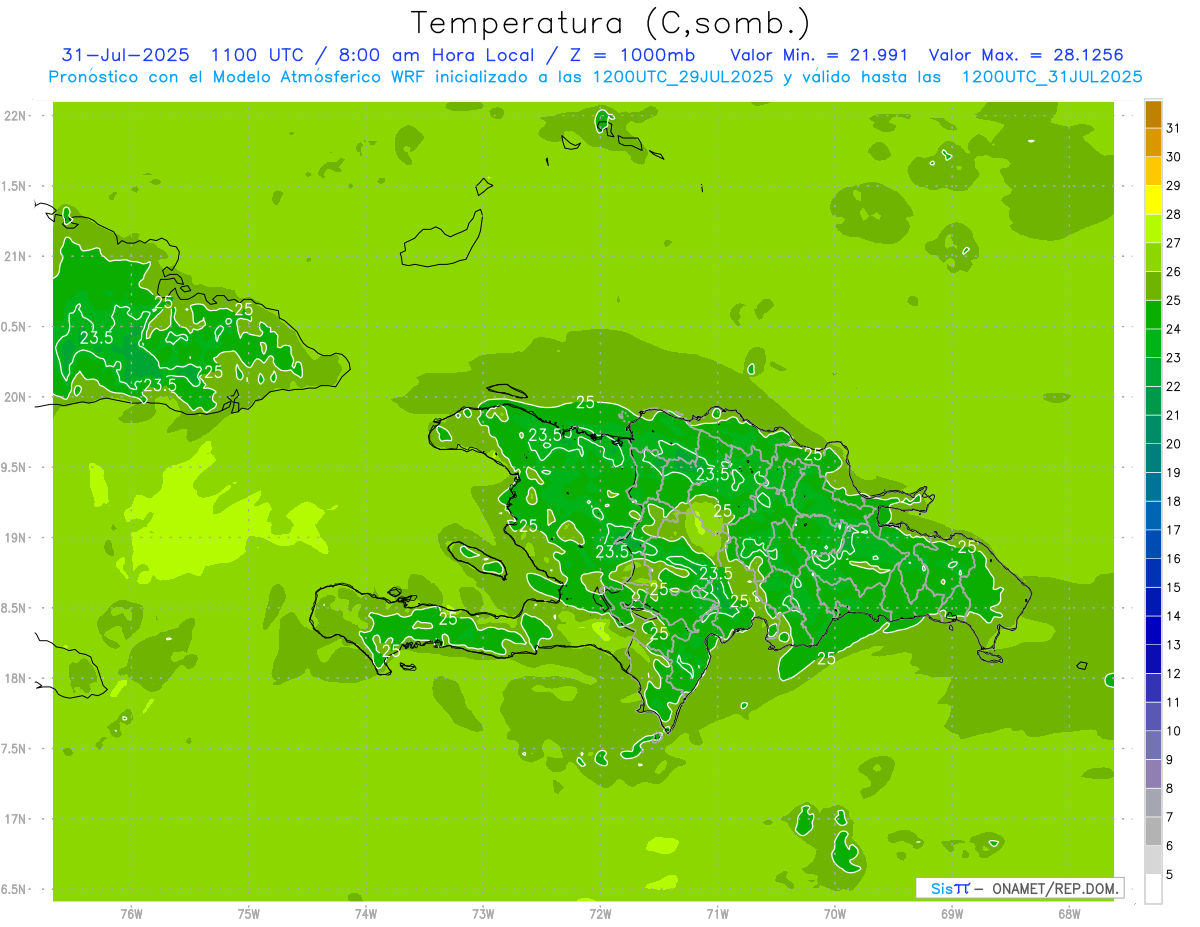Image resolution: width=1200 pixels, height=927 pixels.
Task: Click the "70W" longitude axis label
Action: click(835, 913)
